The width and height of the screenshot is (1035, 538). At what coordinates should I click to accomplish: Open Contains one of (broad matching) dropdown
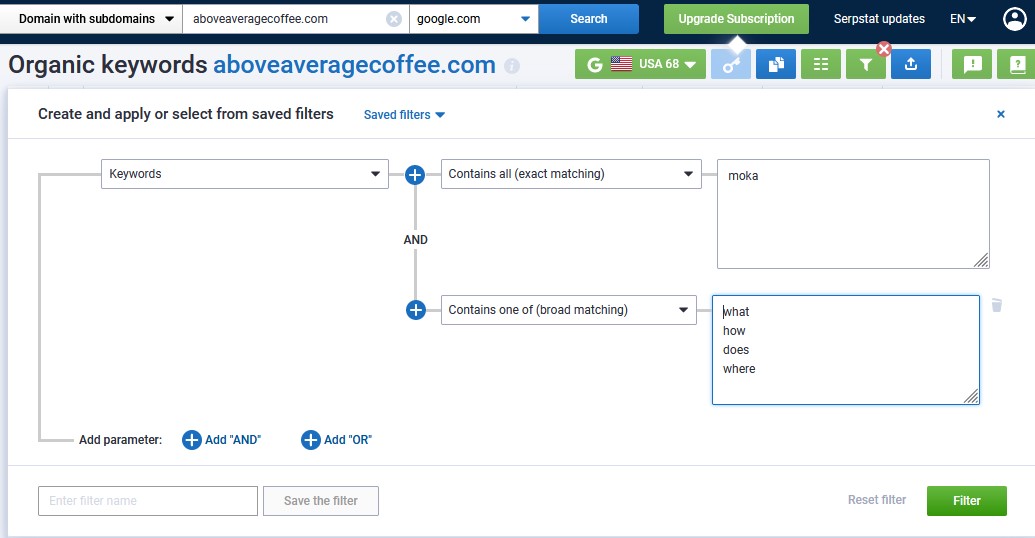(x=568, y=310)
